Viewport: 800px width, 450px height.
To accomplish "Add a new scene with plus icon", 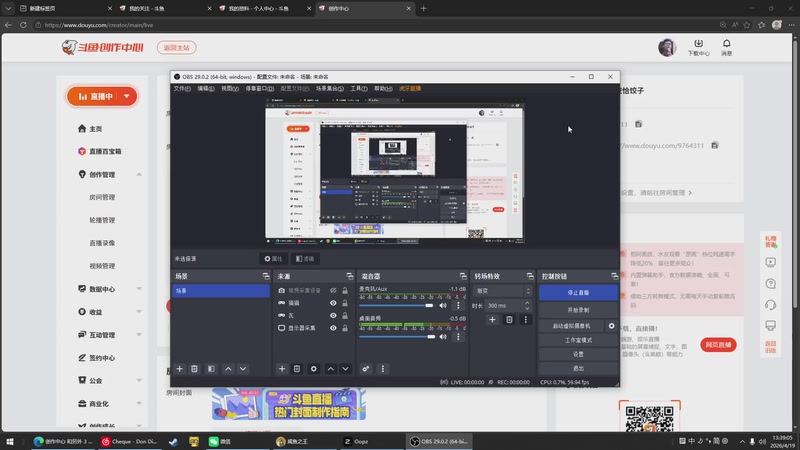I will (180, 369).
